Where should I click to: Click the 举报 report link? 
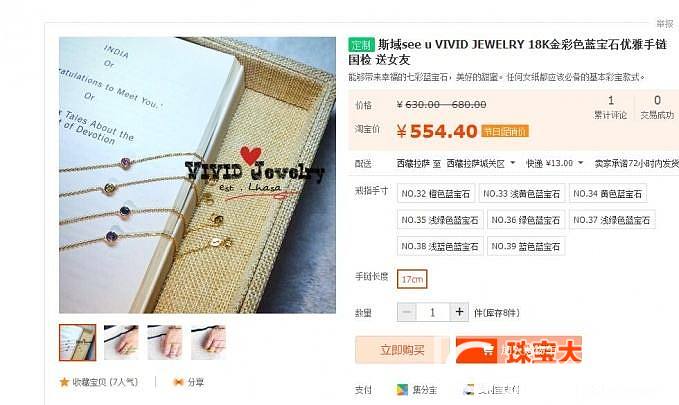[x=664, y=24]
